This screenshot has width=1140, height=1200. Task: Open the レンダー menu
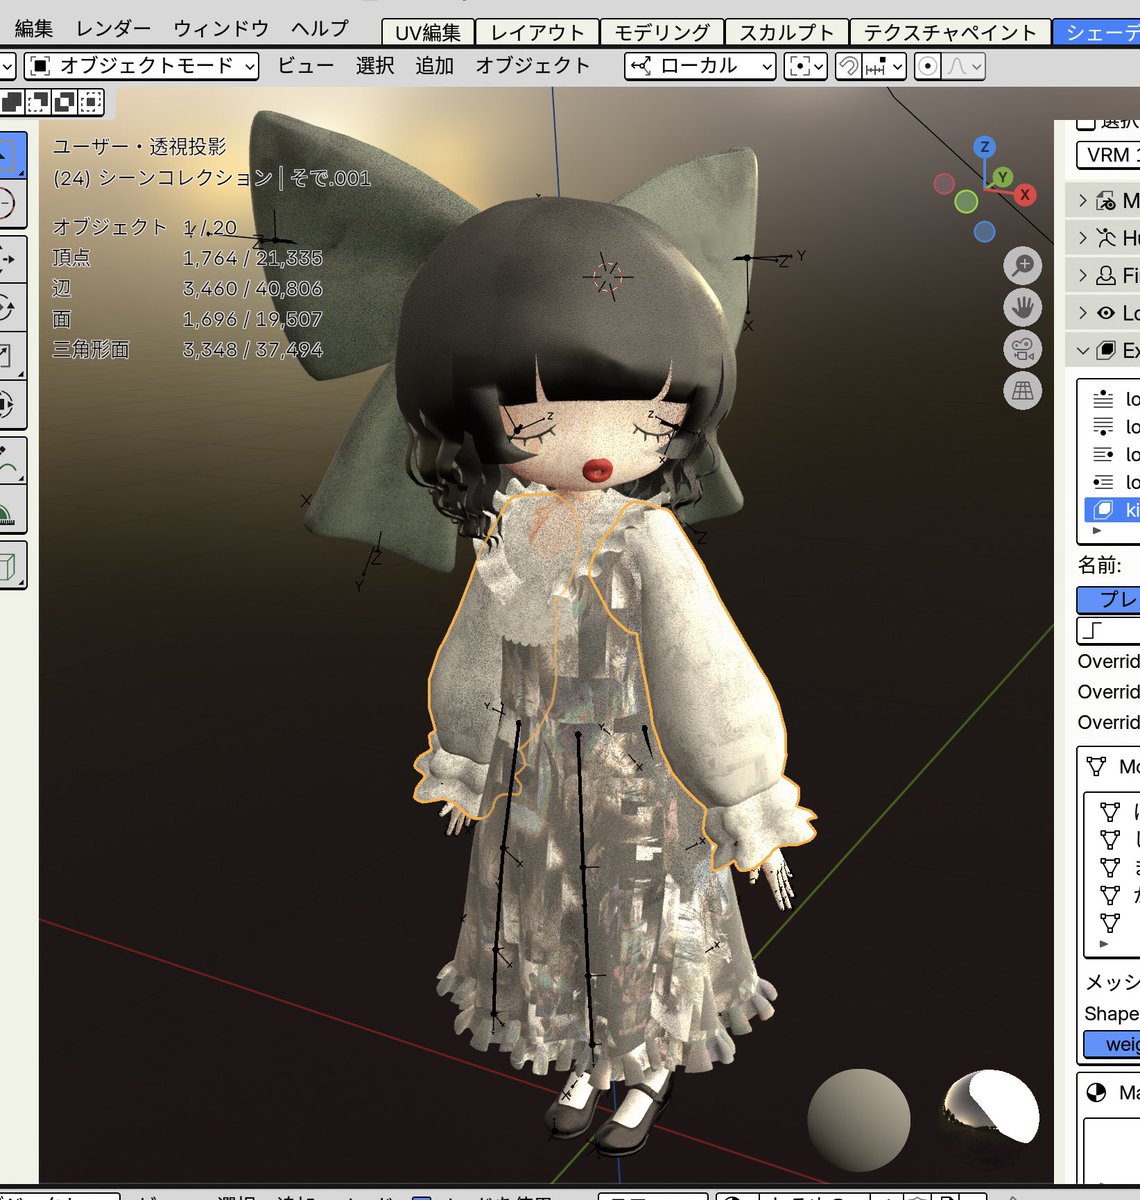point(113,29)
